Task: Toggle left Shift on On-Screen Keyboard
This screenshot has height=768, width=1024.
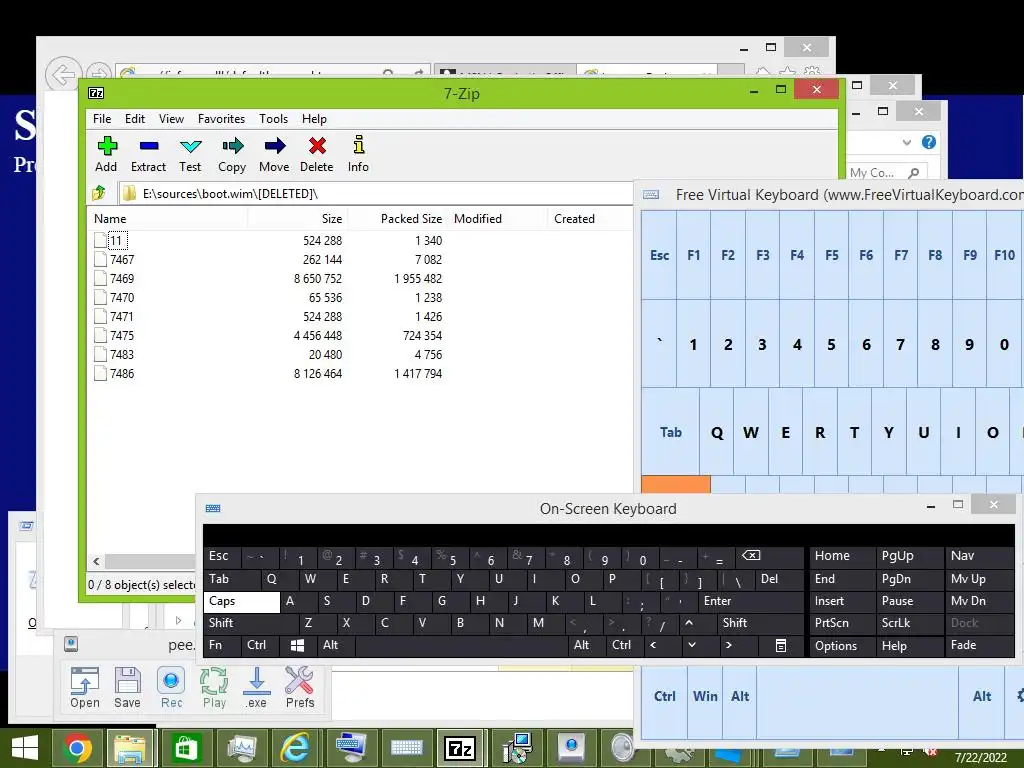Action: click(252, 623)
